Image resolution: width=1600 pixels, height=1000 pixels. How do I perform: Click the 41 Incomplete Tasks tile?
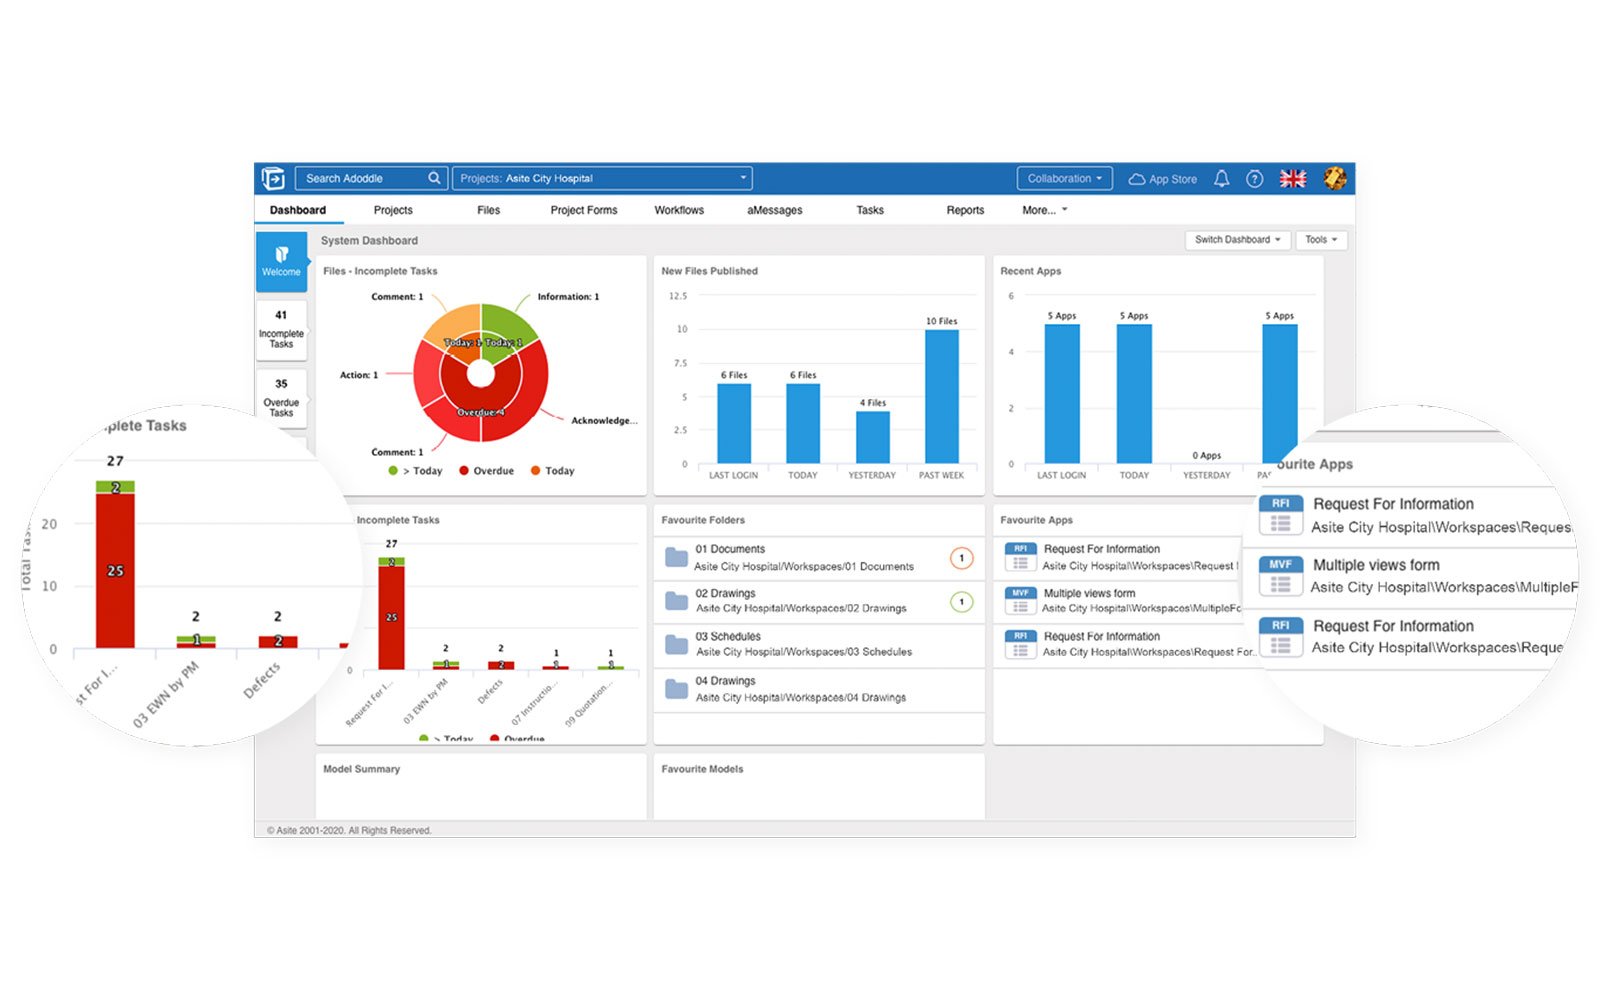[x=281, y=329]
